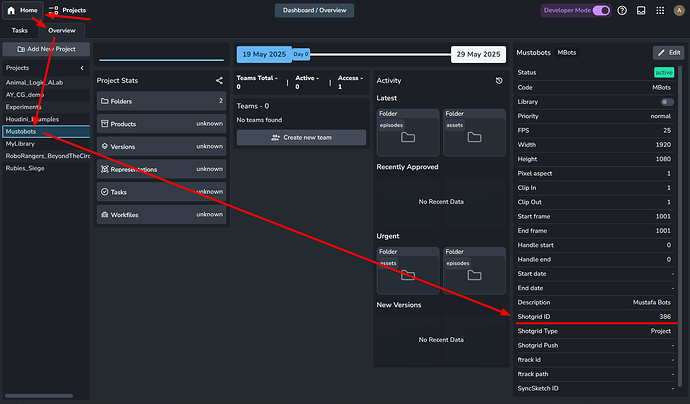Click the MBots code tag in header

coord(567,52)
